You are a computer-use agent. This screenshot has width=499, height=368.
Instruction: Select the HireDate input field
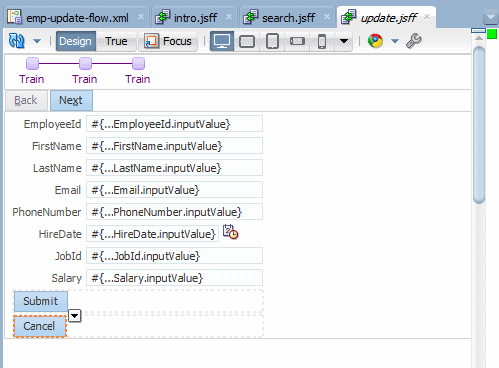152,234
